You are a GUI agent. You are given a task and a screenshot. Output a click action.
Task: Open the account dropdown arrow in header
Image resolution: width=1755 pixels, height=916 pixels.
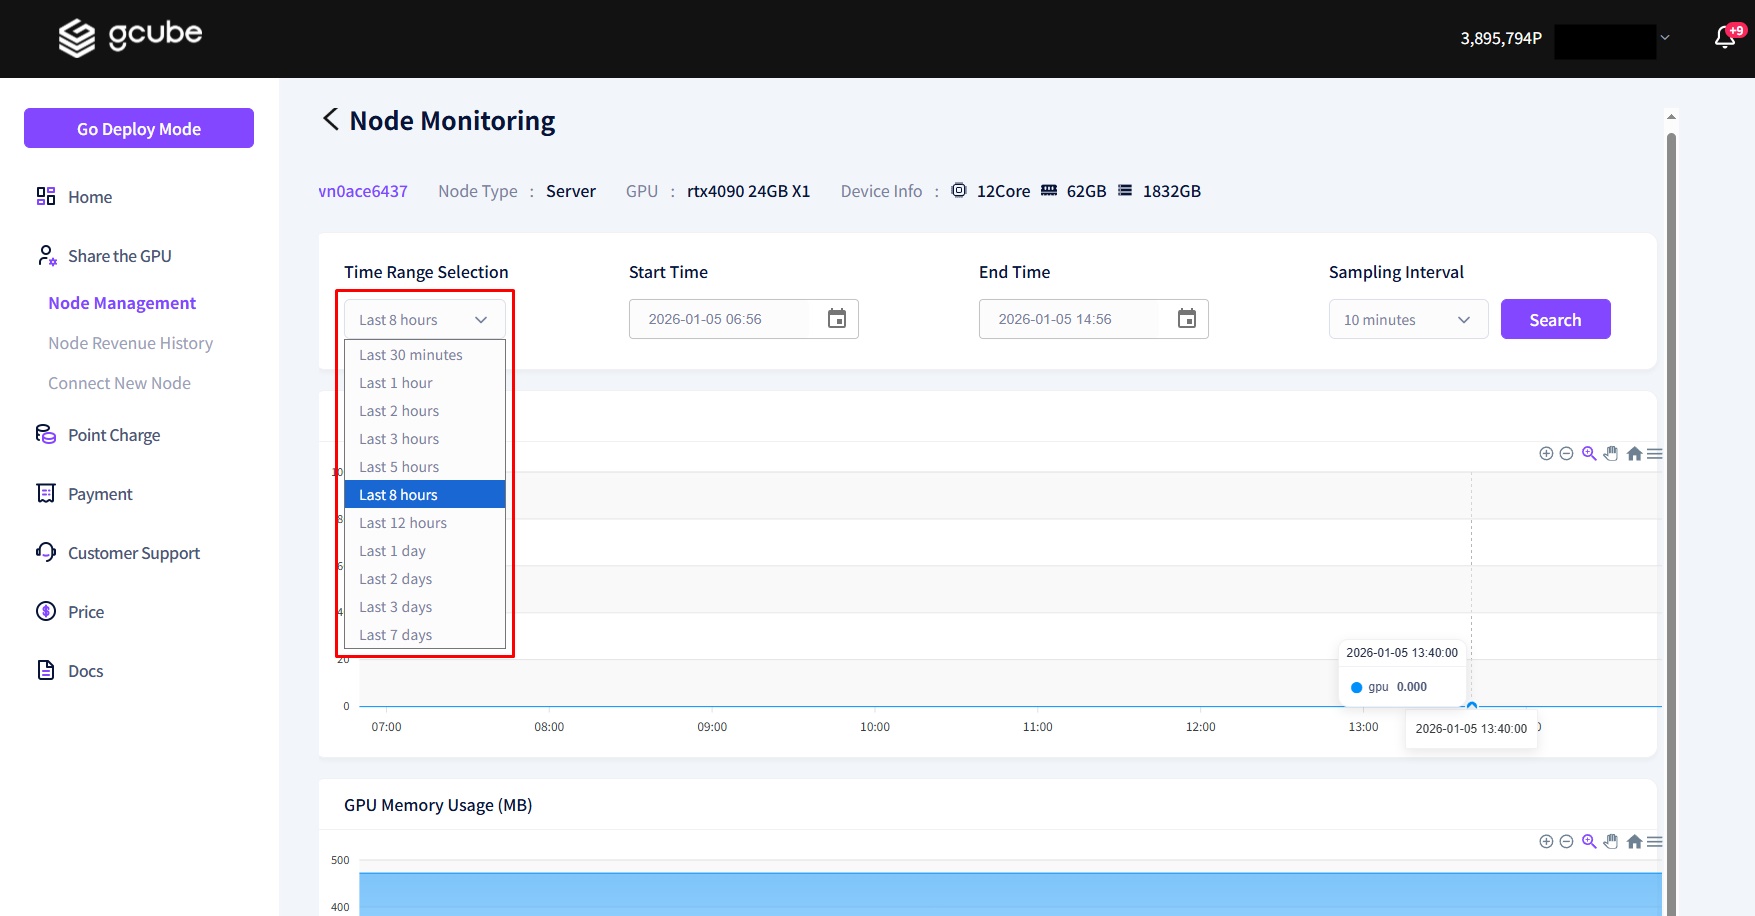tap(1665, 38)
